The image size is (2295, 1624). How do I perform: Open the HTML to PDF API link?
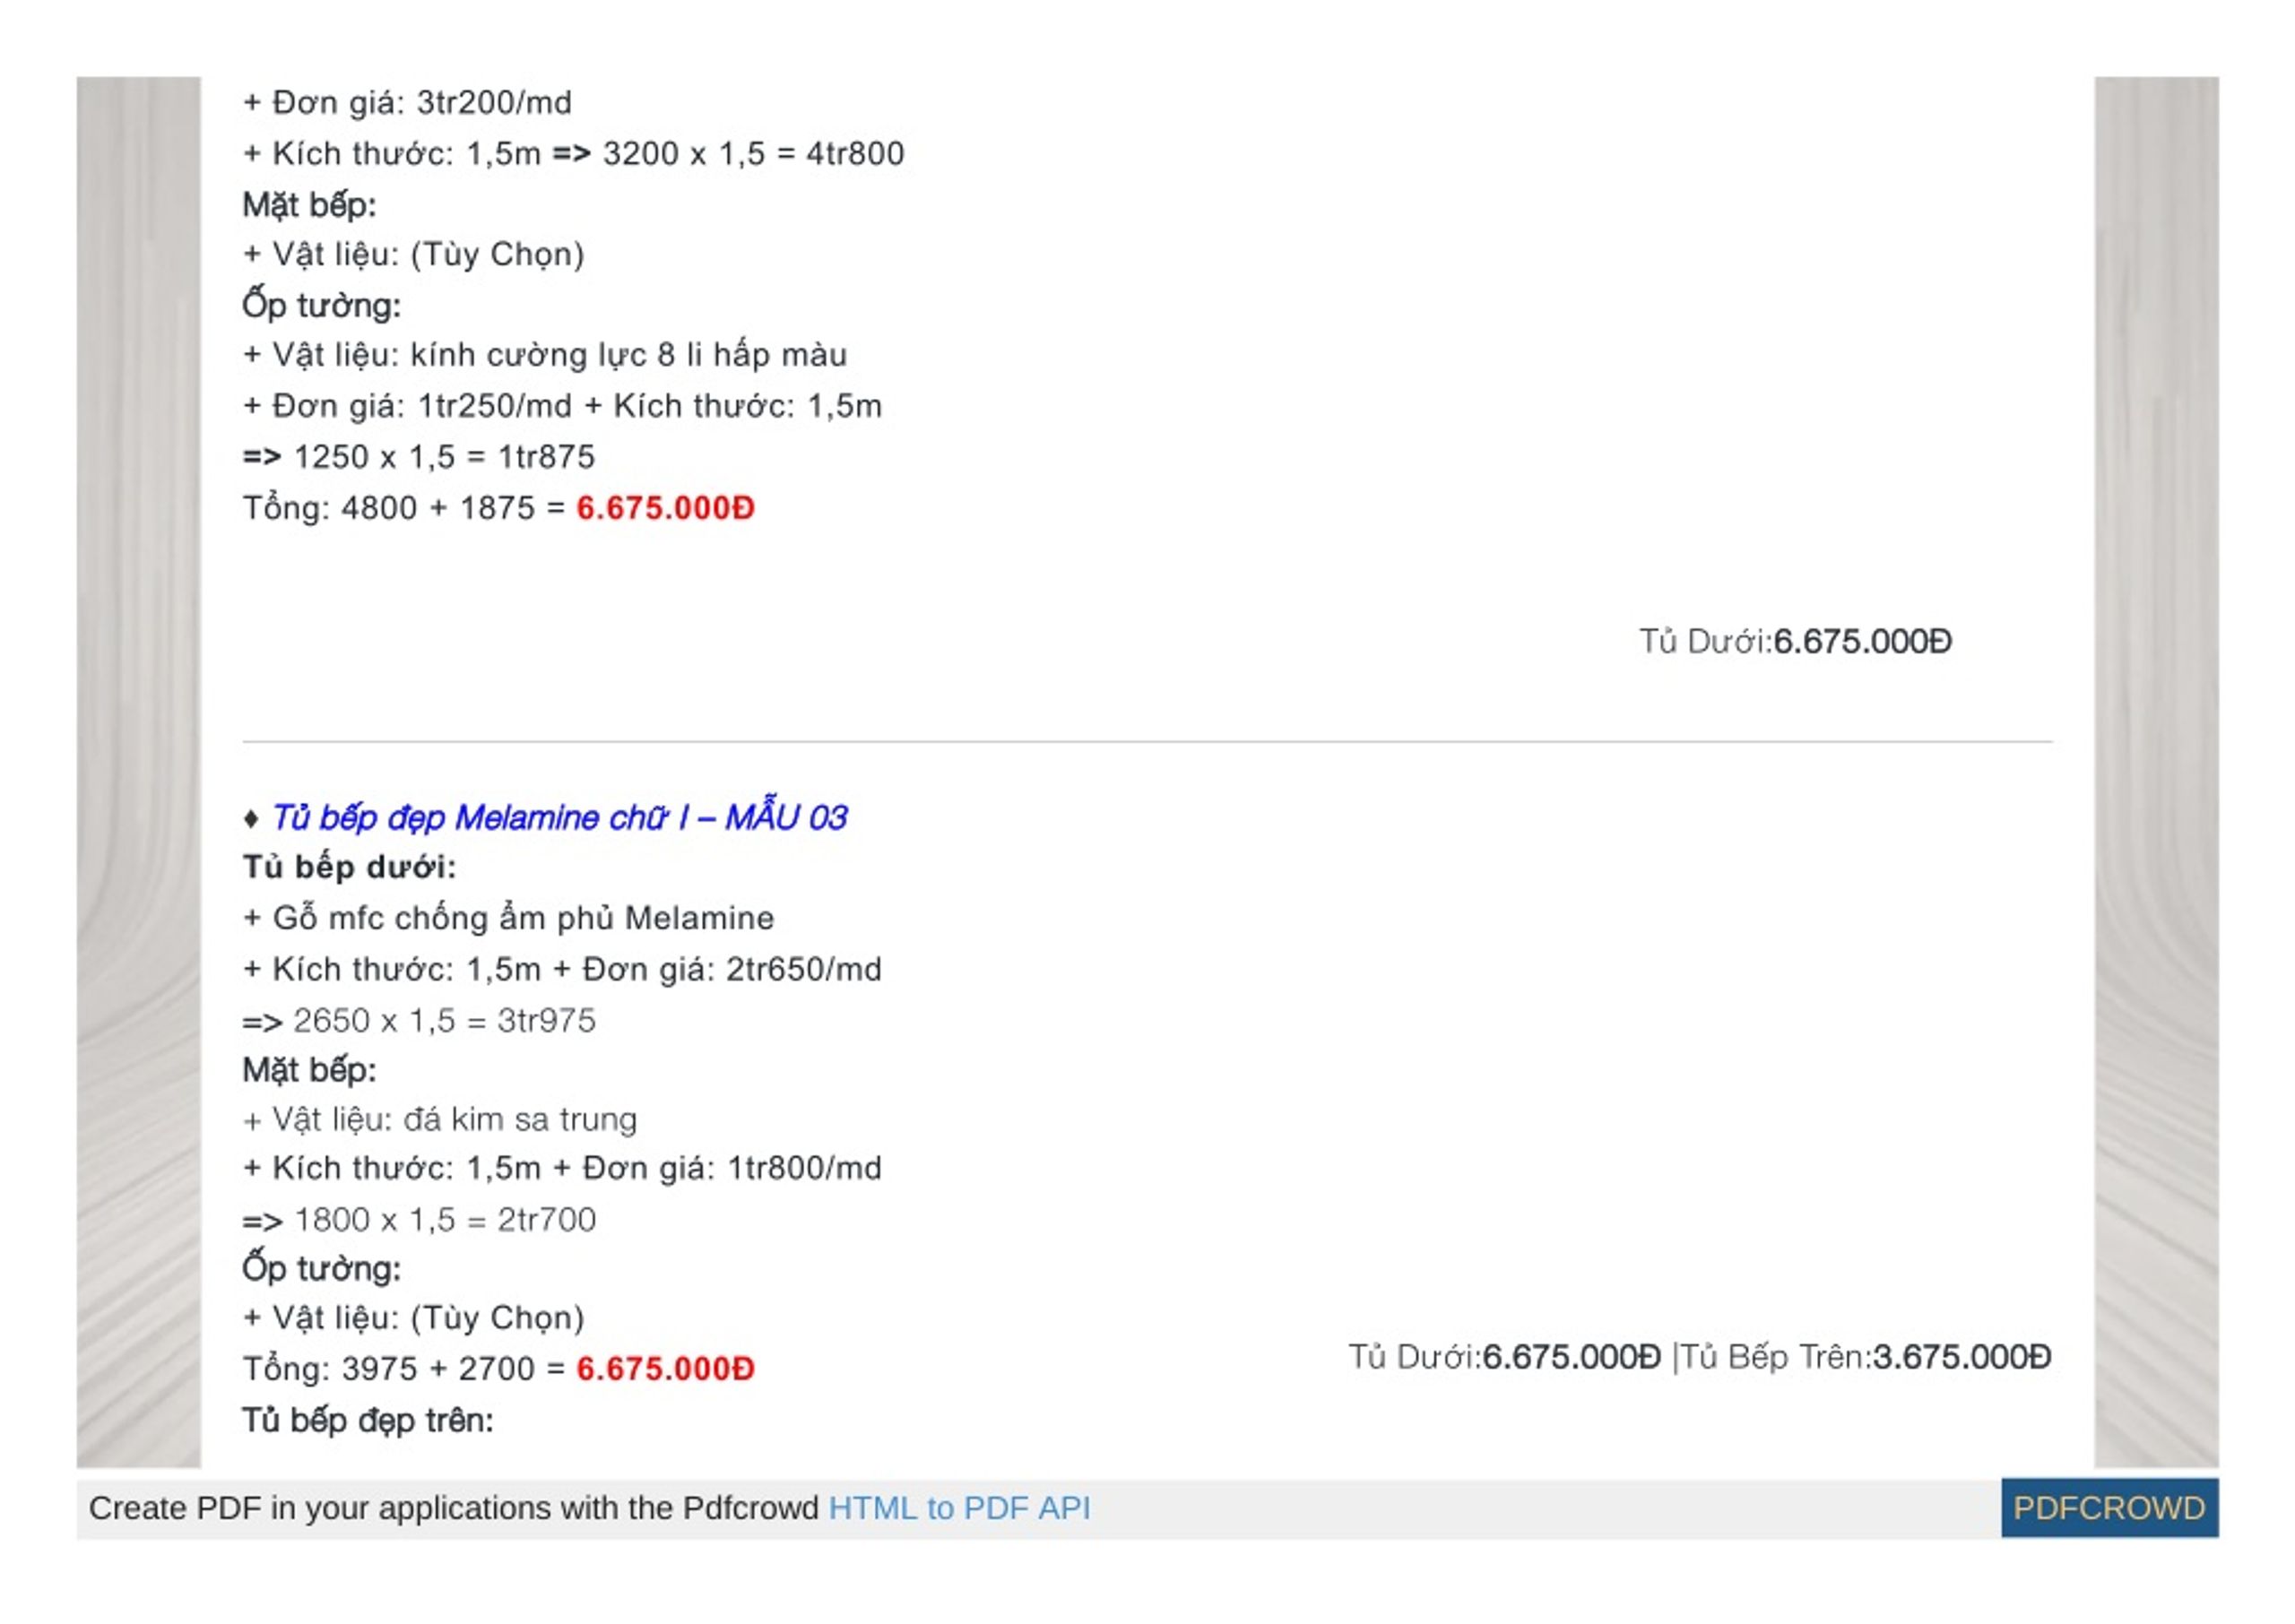pyautogui.click(x=959, y=1507)
